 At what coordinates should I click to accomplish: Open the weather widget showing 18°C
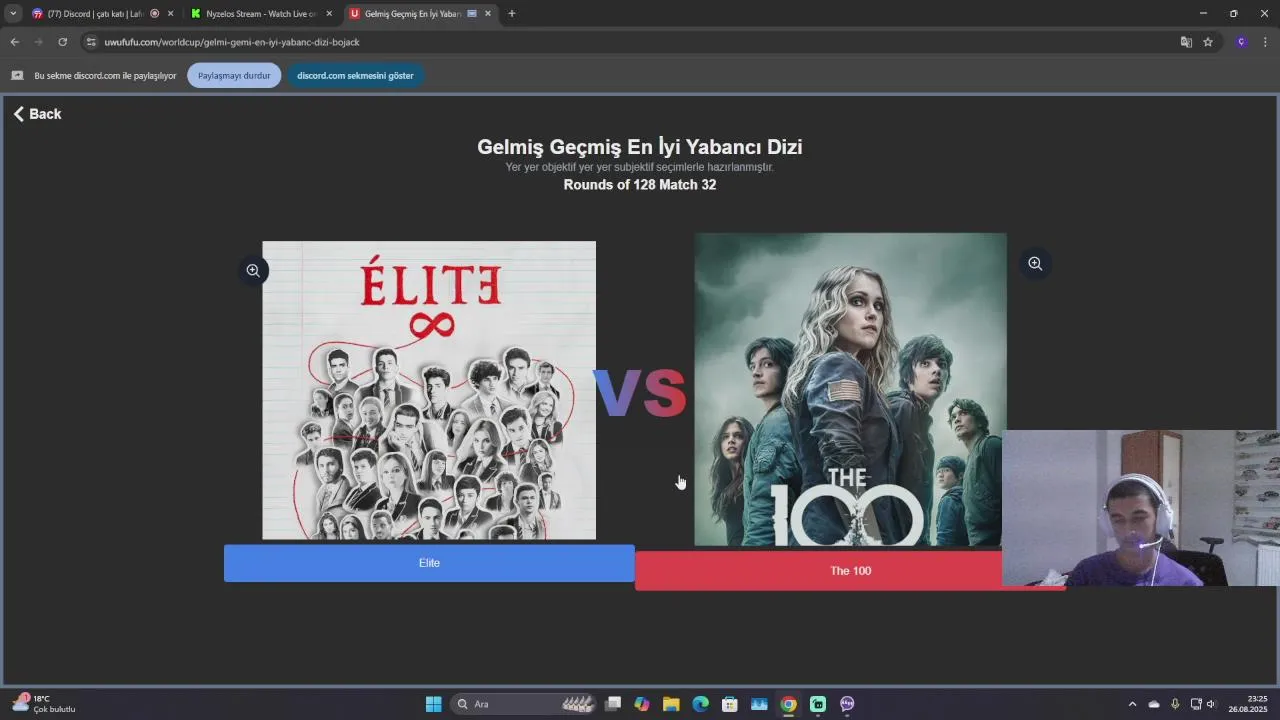pyautogui.click(x=45, y=704)
